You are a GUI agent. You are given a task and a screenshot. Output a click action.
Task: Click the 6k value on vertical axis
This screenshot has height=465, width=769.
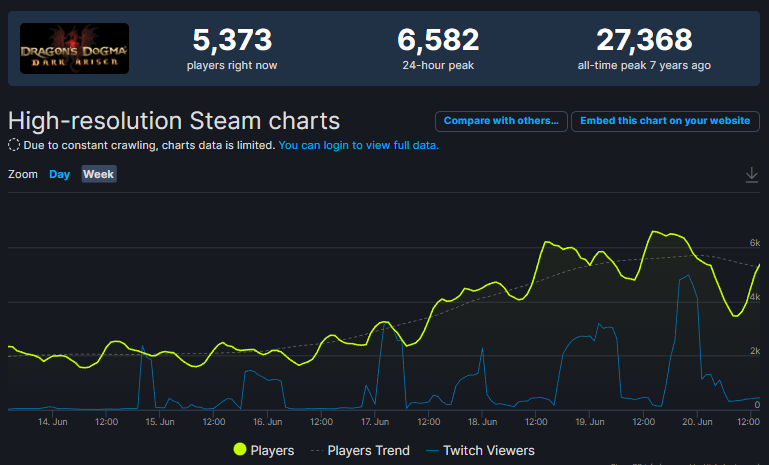click(x=755, y=243)
